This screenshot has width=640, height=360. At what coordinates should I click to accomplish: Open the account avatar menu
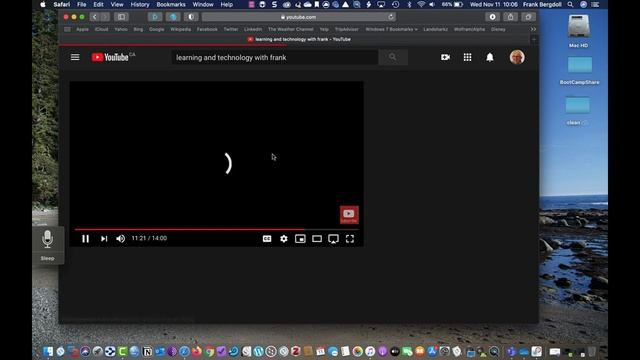tap(517, 57)
